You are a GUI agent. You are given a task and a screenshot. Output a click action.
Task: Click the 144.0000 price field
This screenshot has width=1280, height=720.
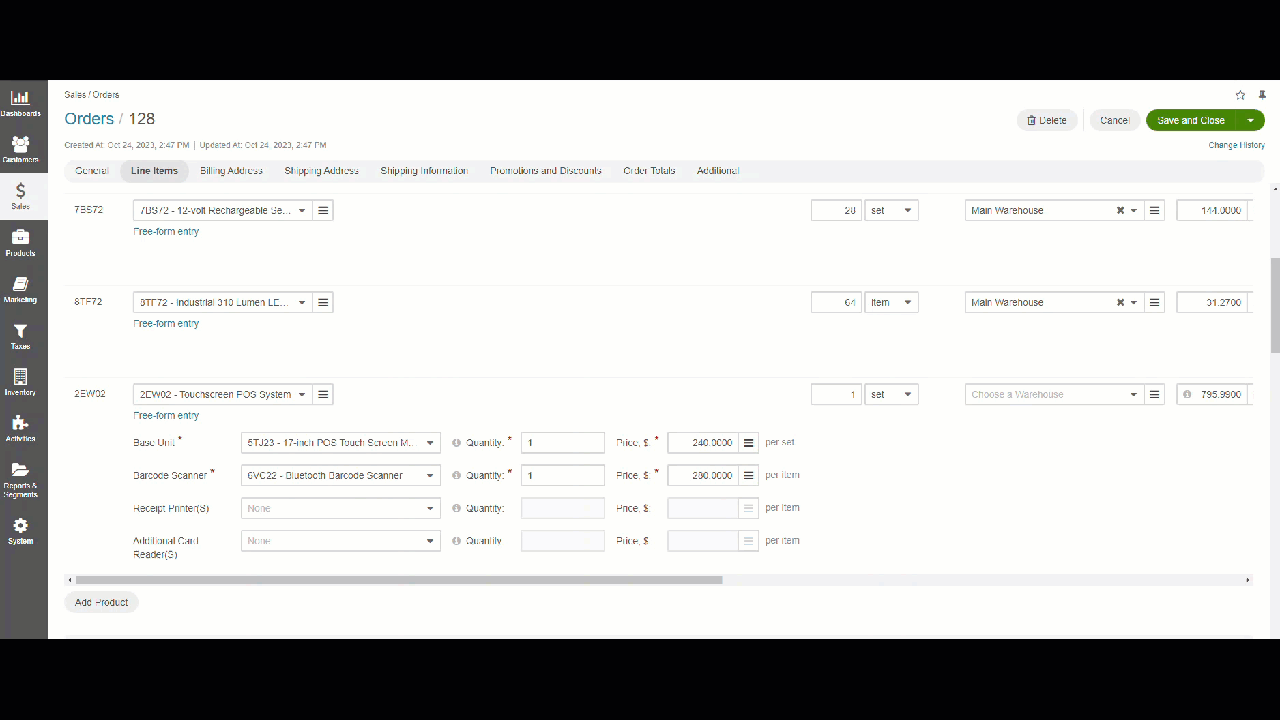[1212, 210]
